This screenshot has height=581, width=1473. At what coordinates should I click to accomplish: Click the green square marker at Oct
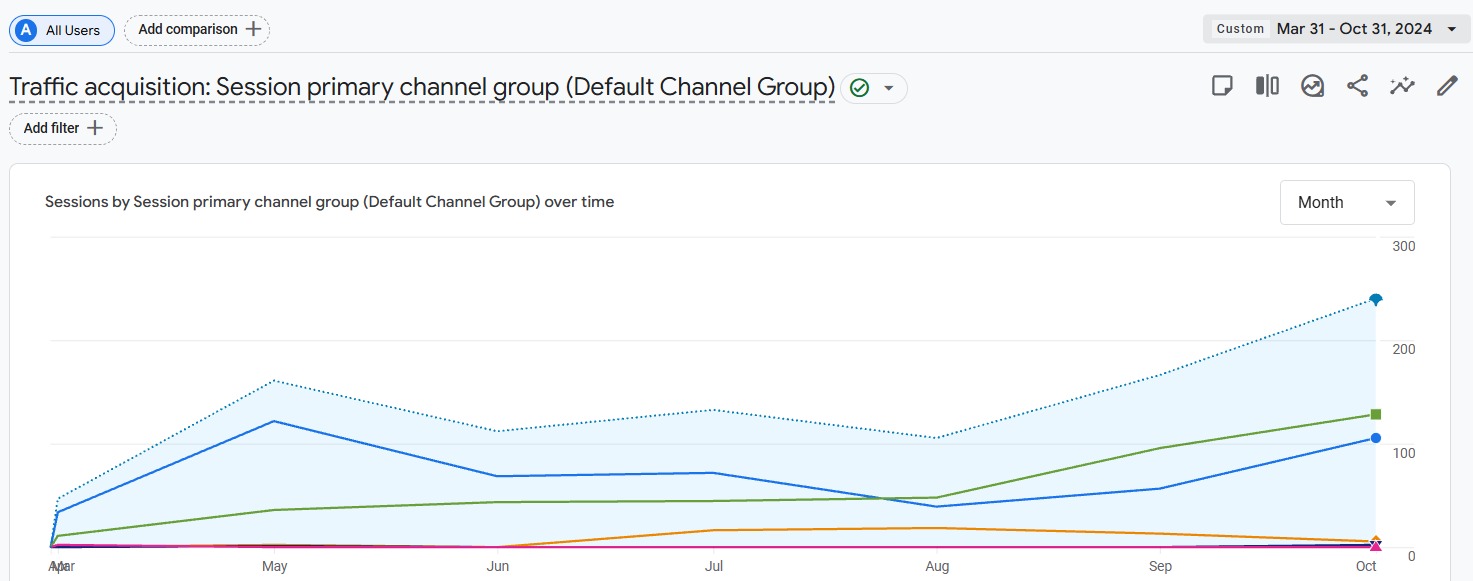(x=1376, y=414)
